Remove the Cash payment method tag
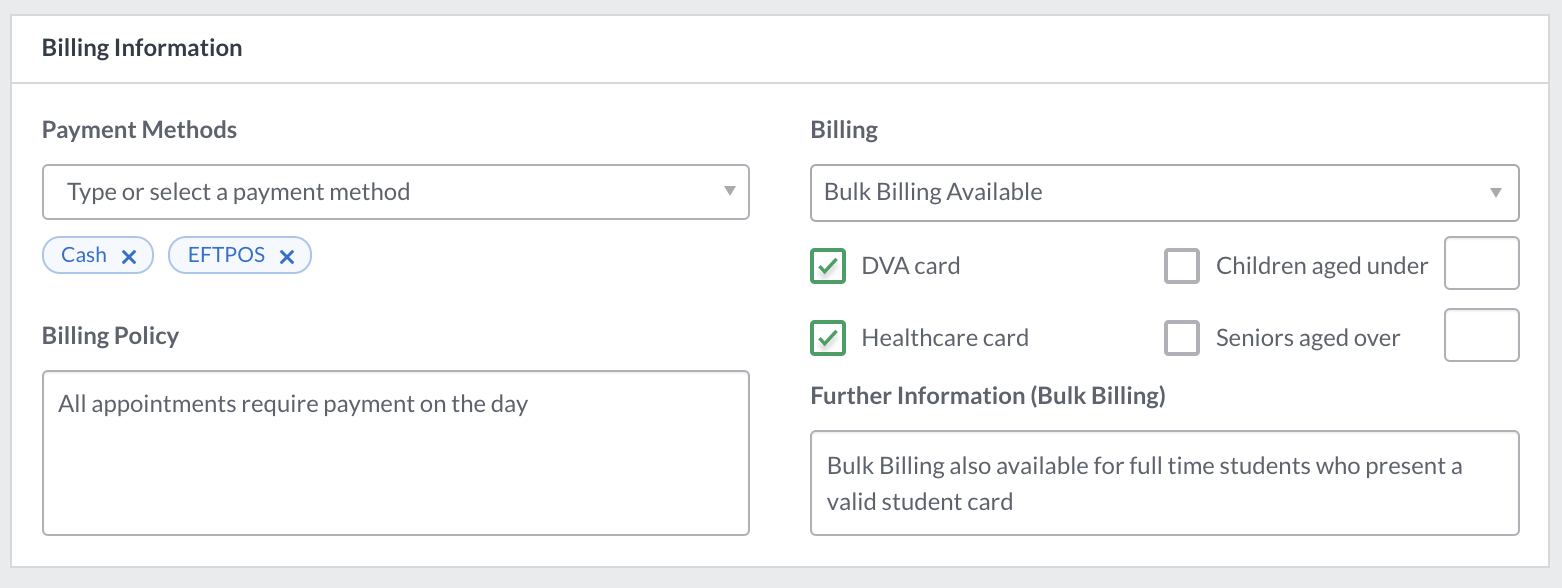The height and width of the screenshot is (588, 1562). click(x=128, y=256)
